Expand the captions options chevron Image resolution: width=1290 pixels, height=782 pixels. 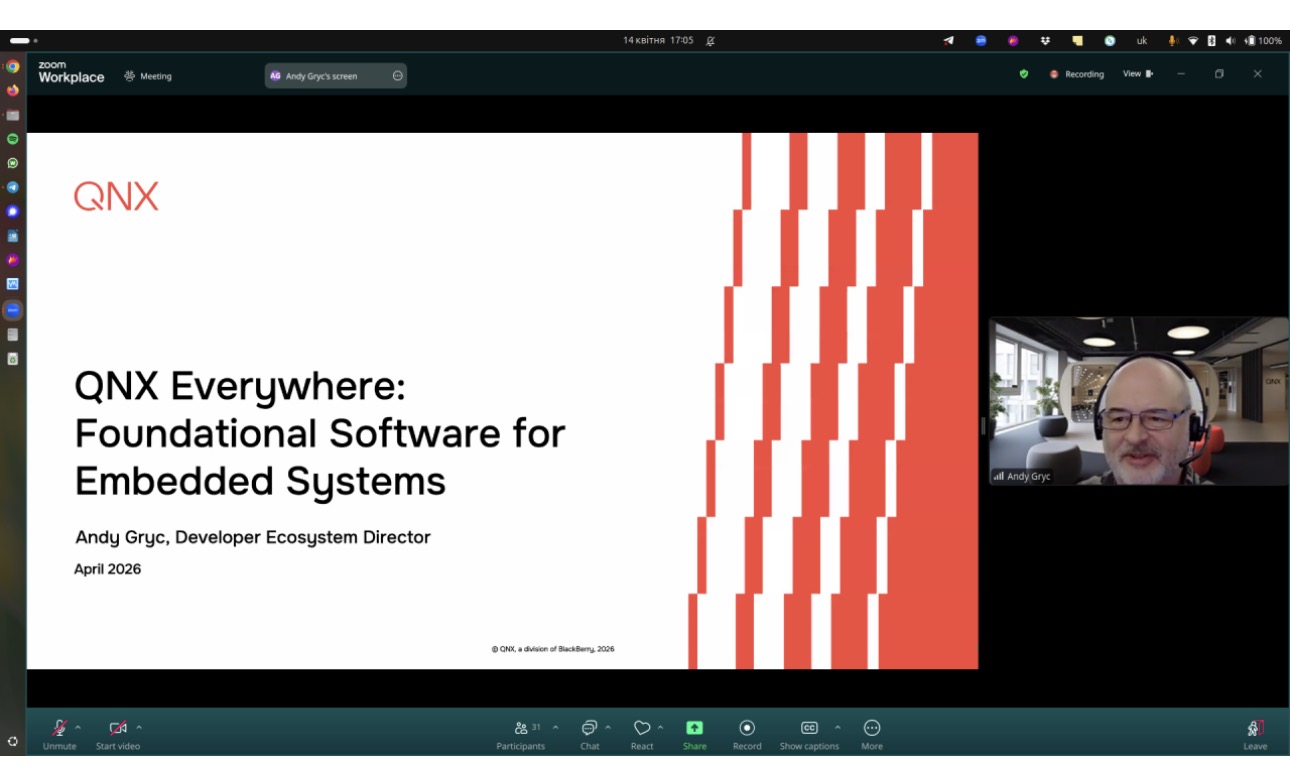pos(837,727)
